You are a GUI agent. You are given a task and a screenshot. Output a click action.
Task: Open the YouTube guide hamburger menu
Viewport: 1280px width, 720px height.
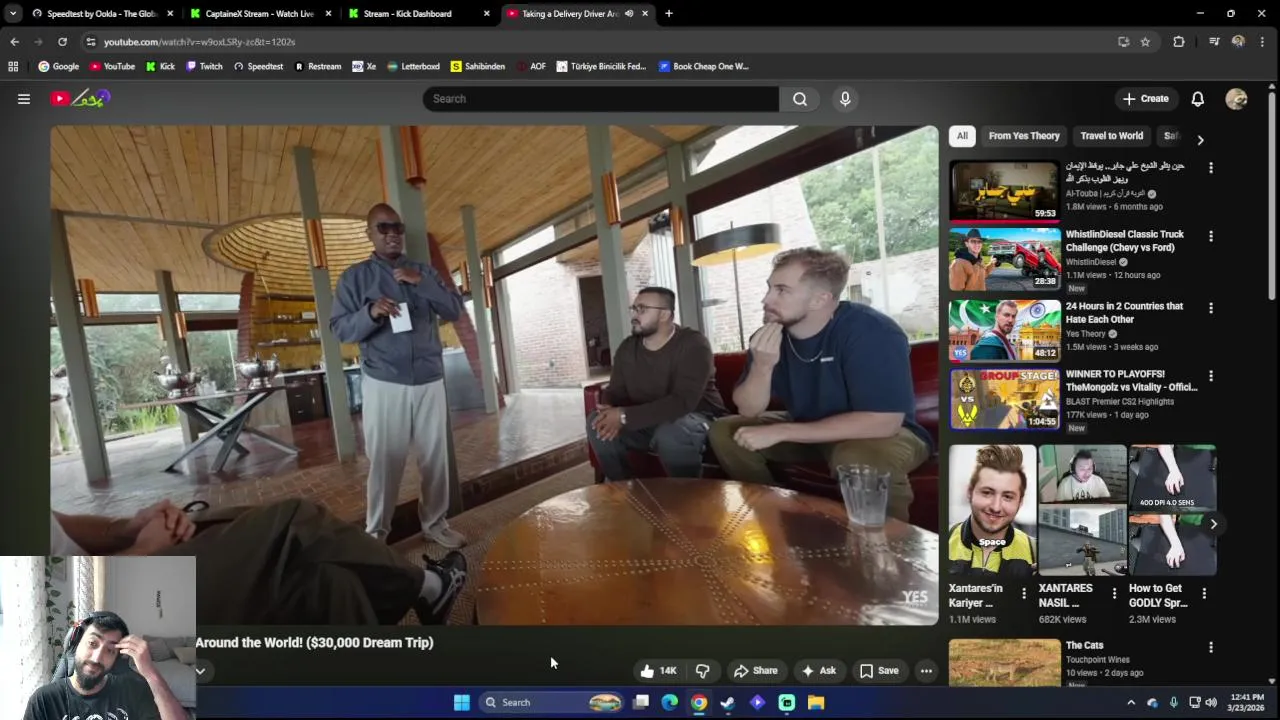(24, 99)
